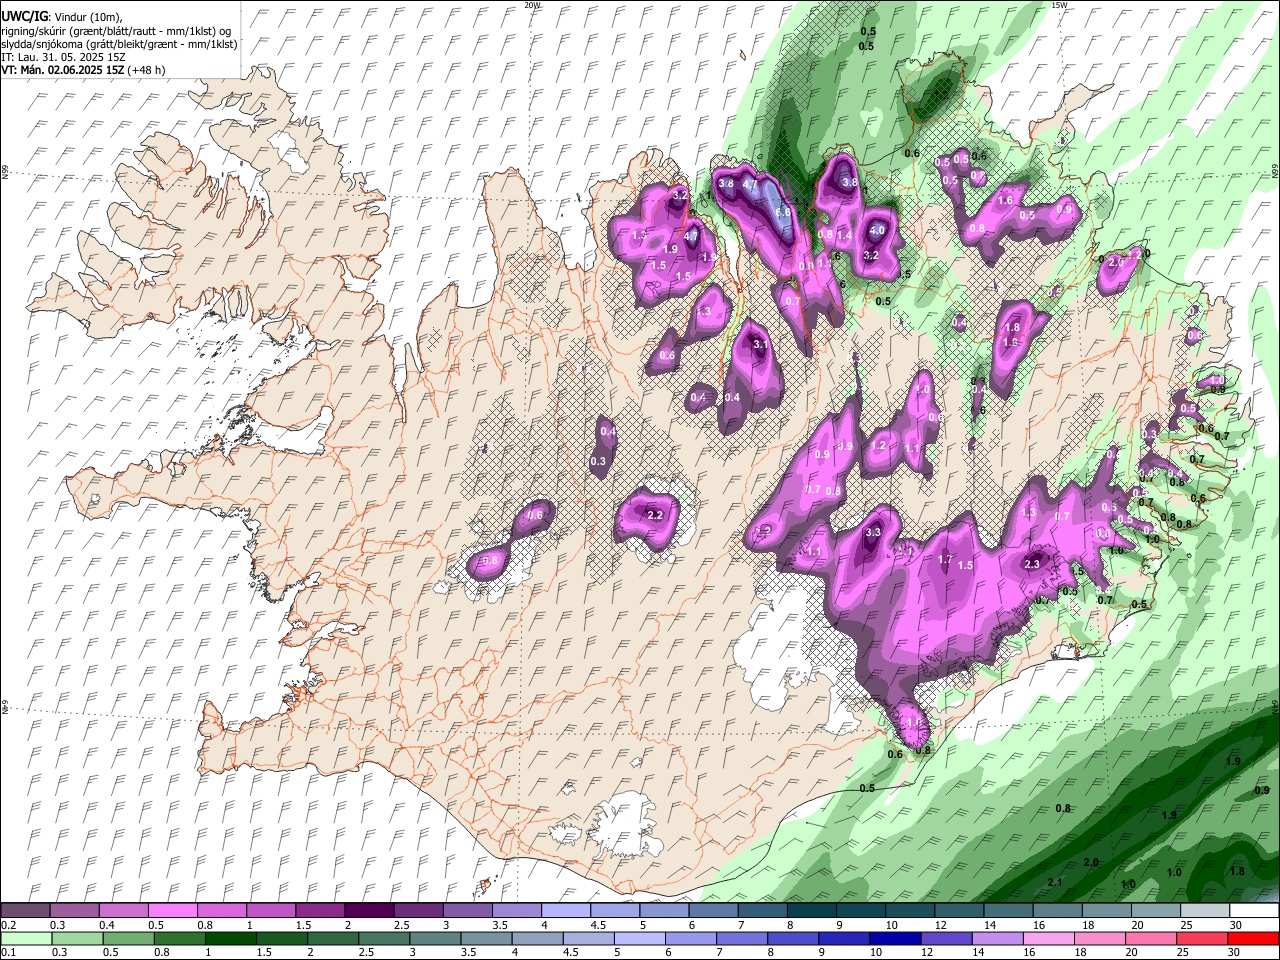Screen dimensions: 1280x960
Task: Click the 0.2 label on the snow scale
Action: [9, 925]
